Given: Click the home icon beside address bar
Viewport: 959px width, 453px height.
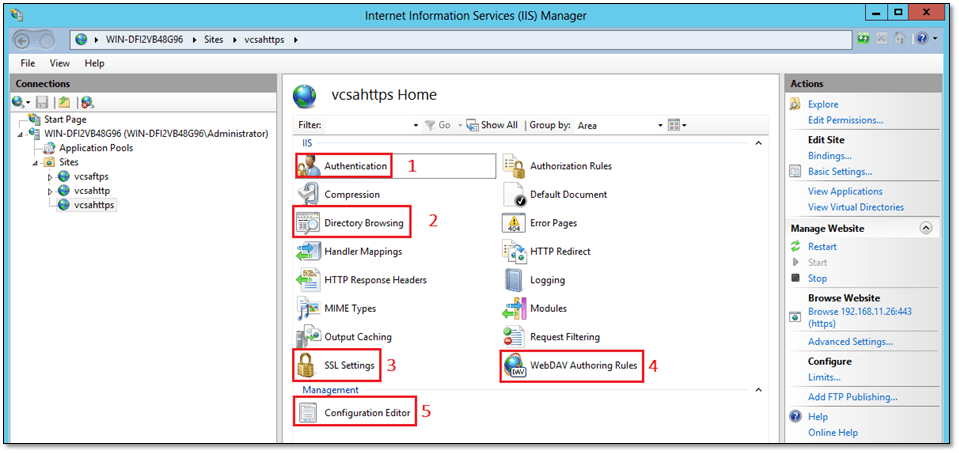Looking at the screenshot, I should coord(899,39).
